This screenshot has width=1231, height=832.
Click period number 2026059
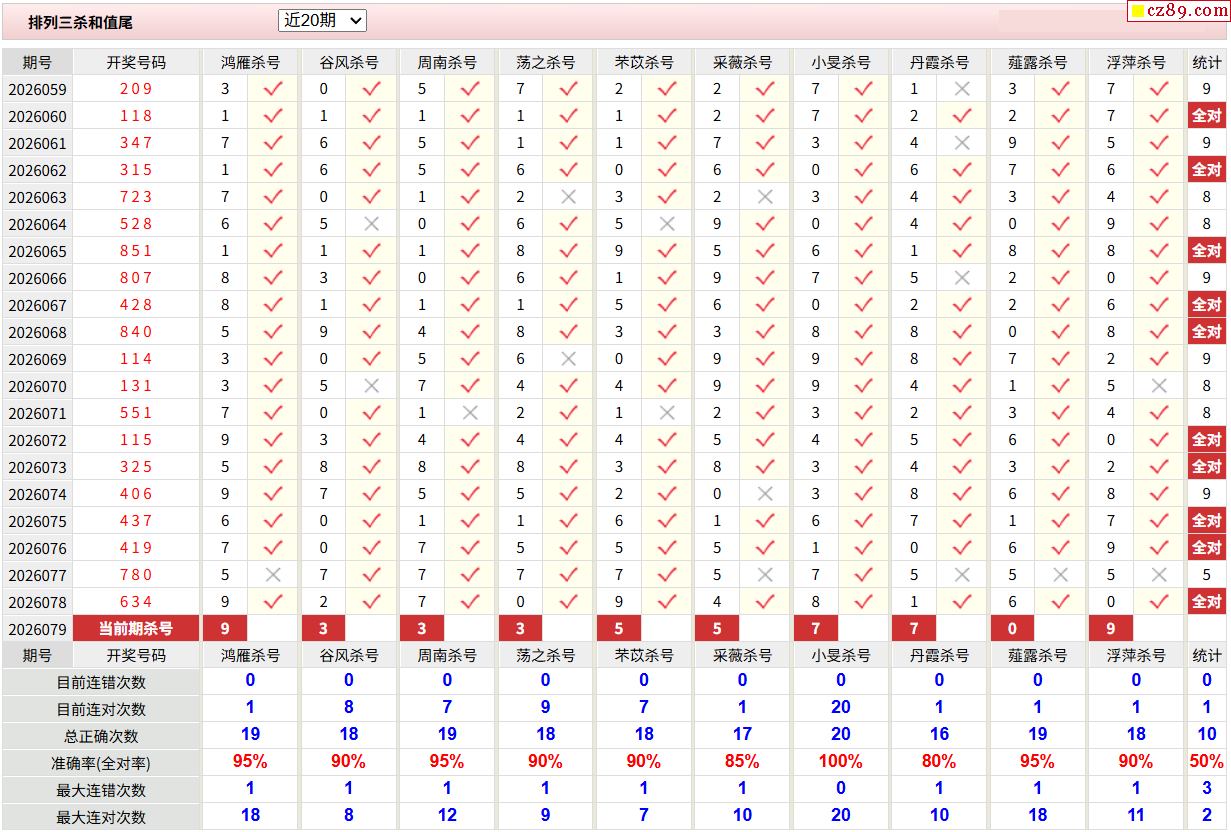[38, 90]
